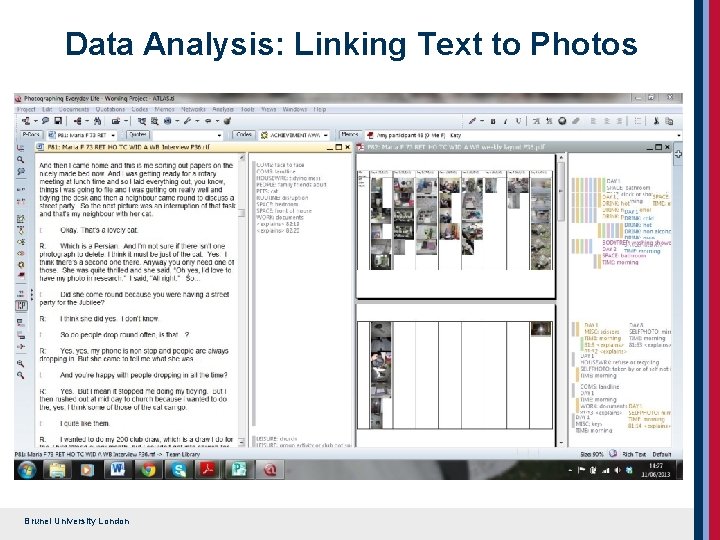Click the zoom magnifier icon at bottom of left sidebar
This screenshot has width=720, height=540.
tap(21, 375)
